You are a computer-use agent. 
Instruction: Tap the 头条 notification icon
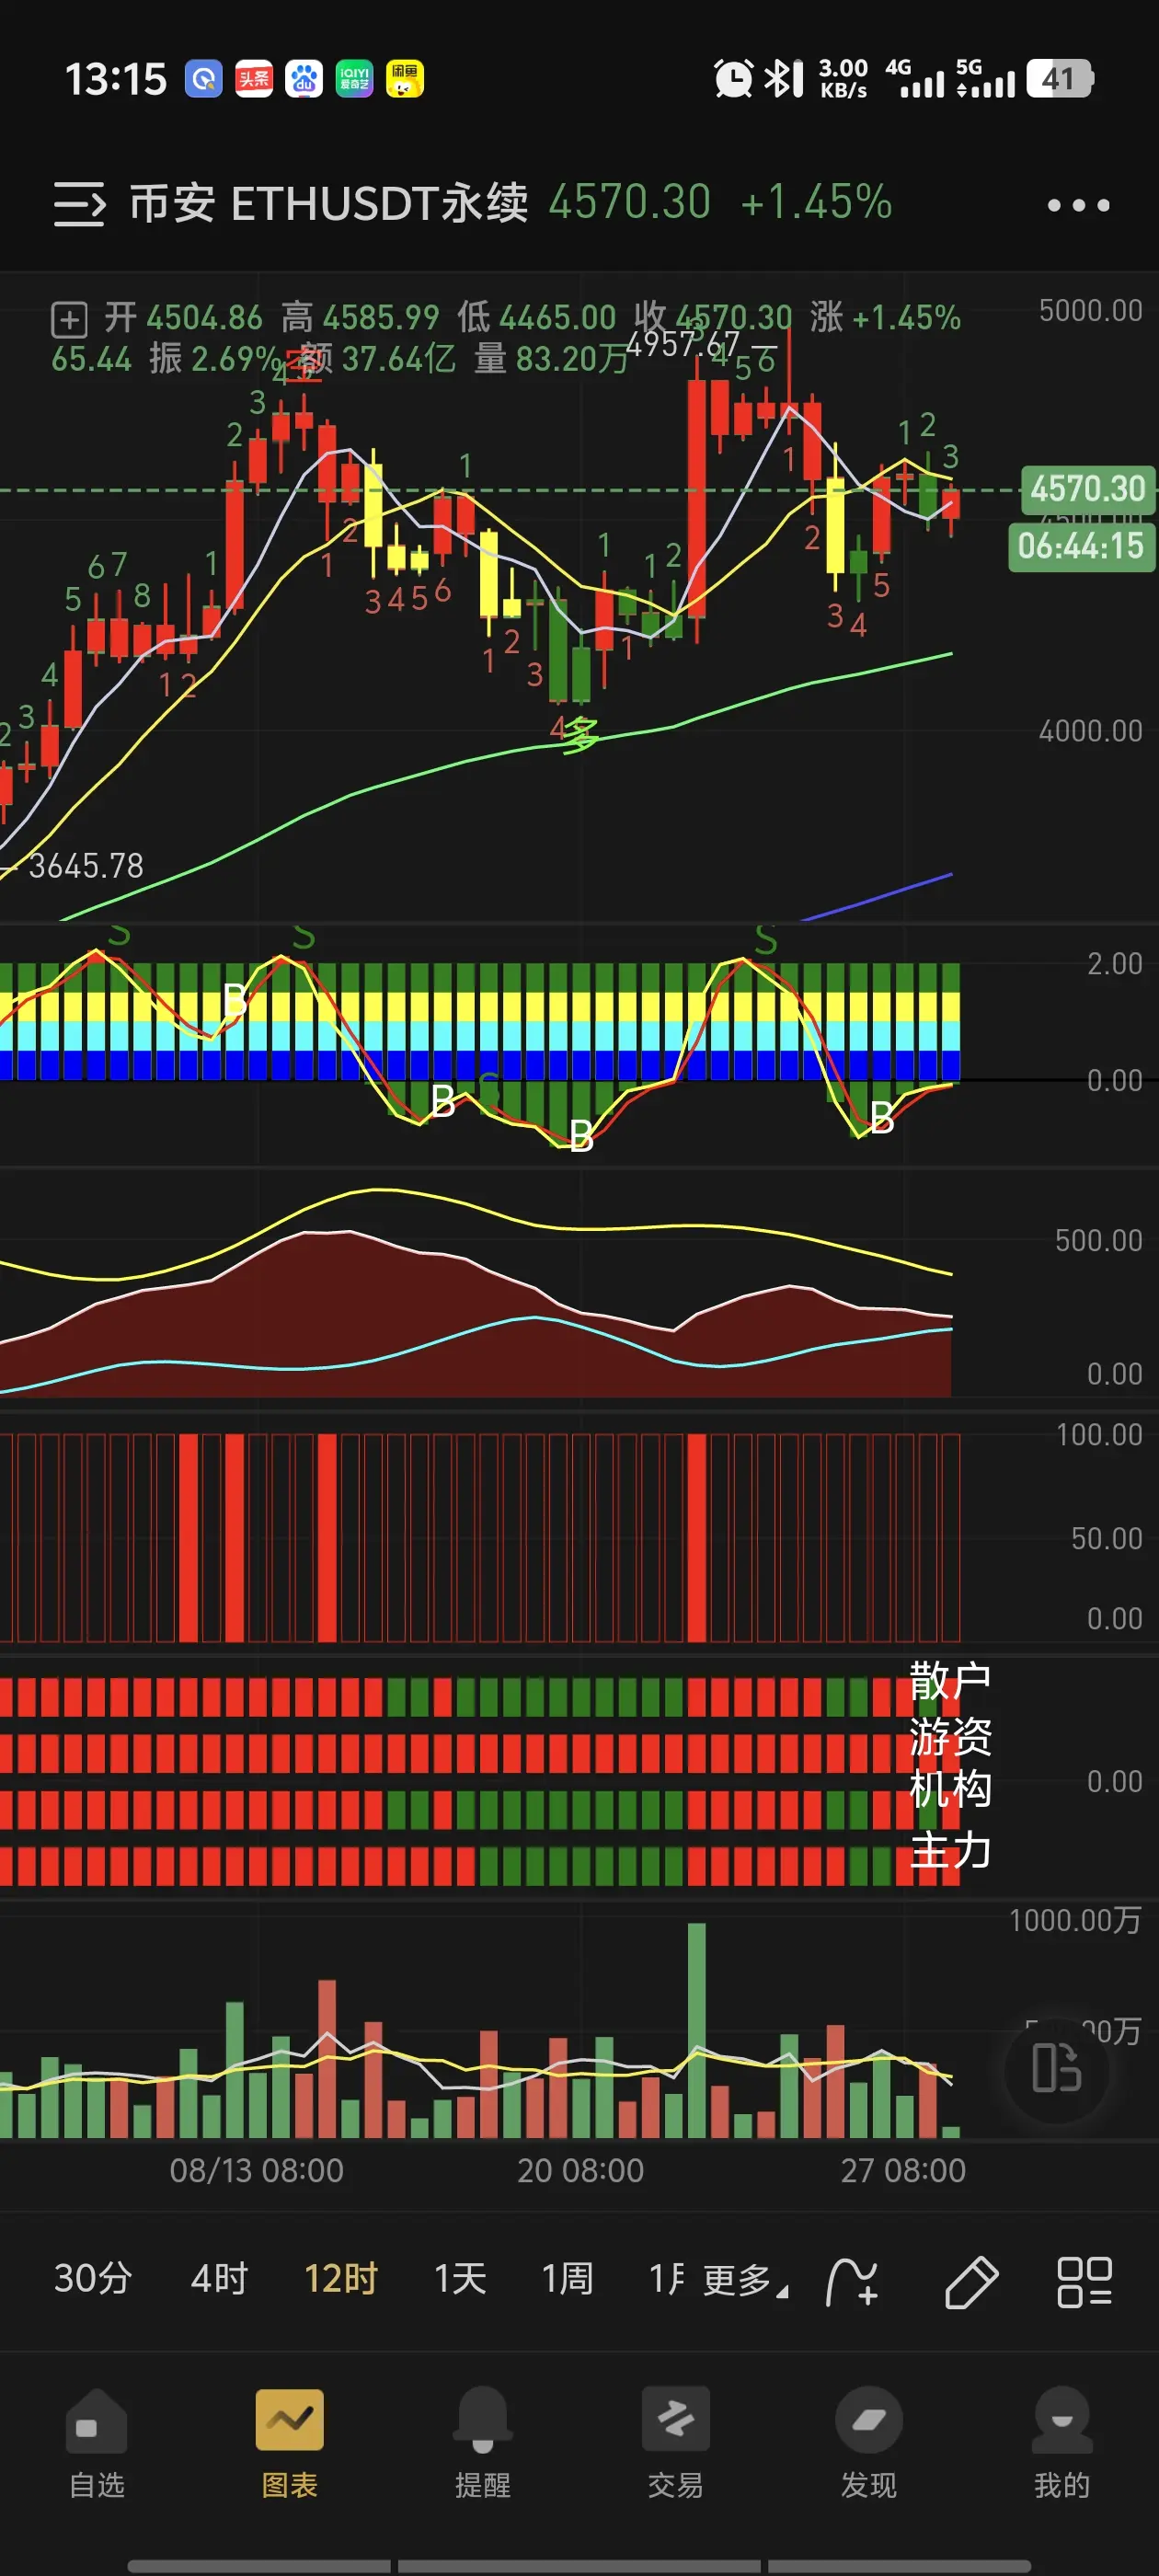[x=254, y=79]
